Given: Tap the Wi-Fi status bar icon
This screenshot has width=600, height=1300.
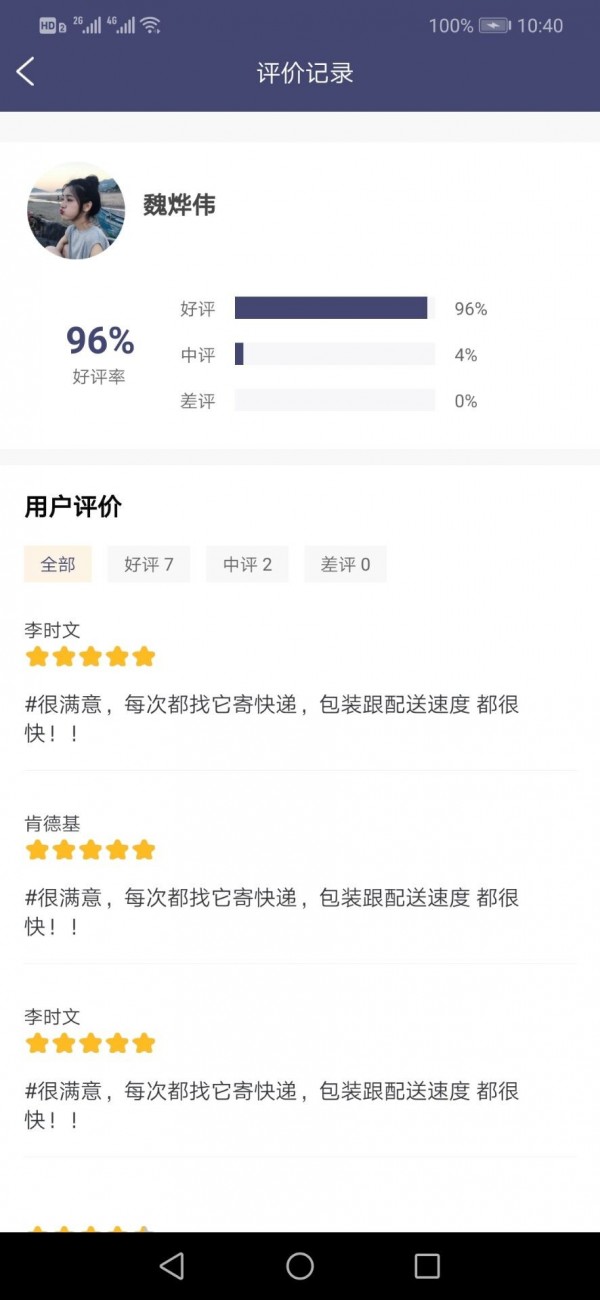Looking at the screenshot, I should click(150, 26).
